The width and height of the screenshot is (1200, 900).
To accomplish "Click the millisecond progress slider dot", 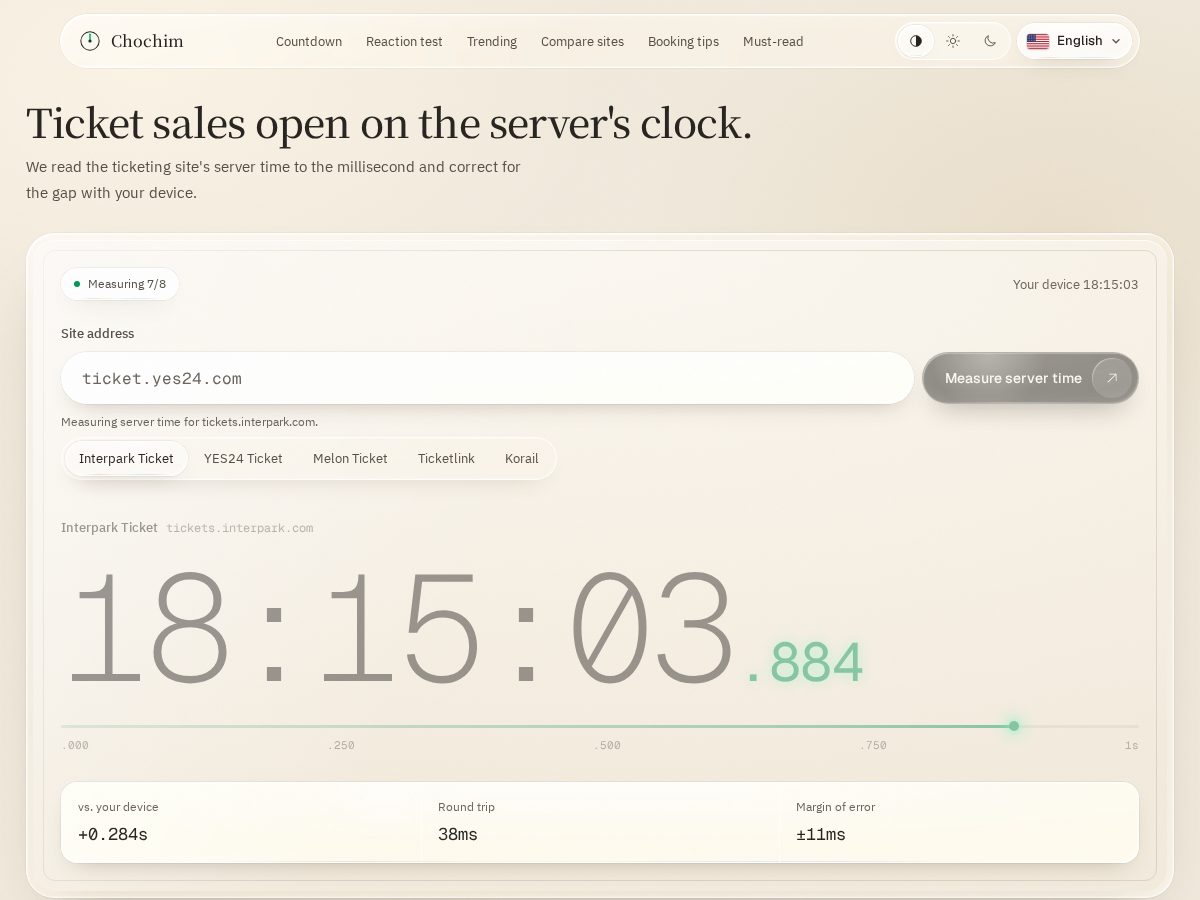I will [1014, 726].
